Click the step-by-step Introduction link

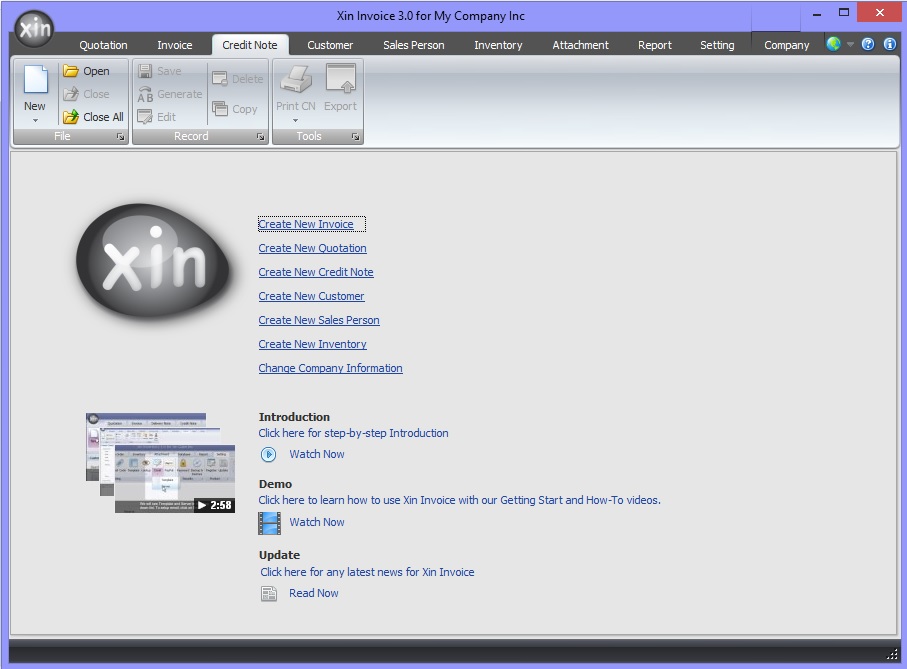[x=353, y=433]
